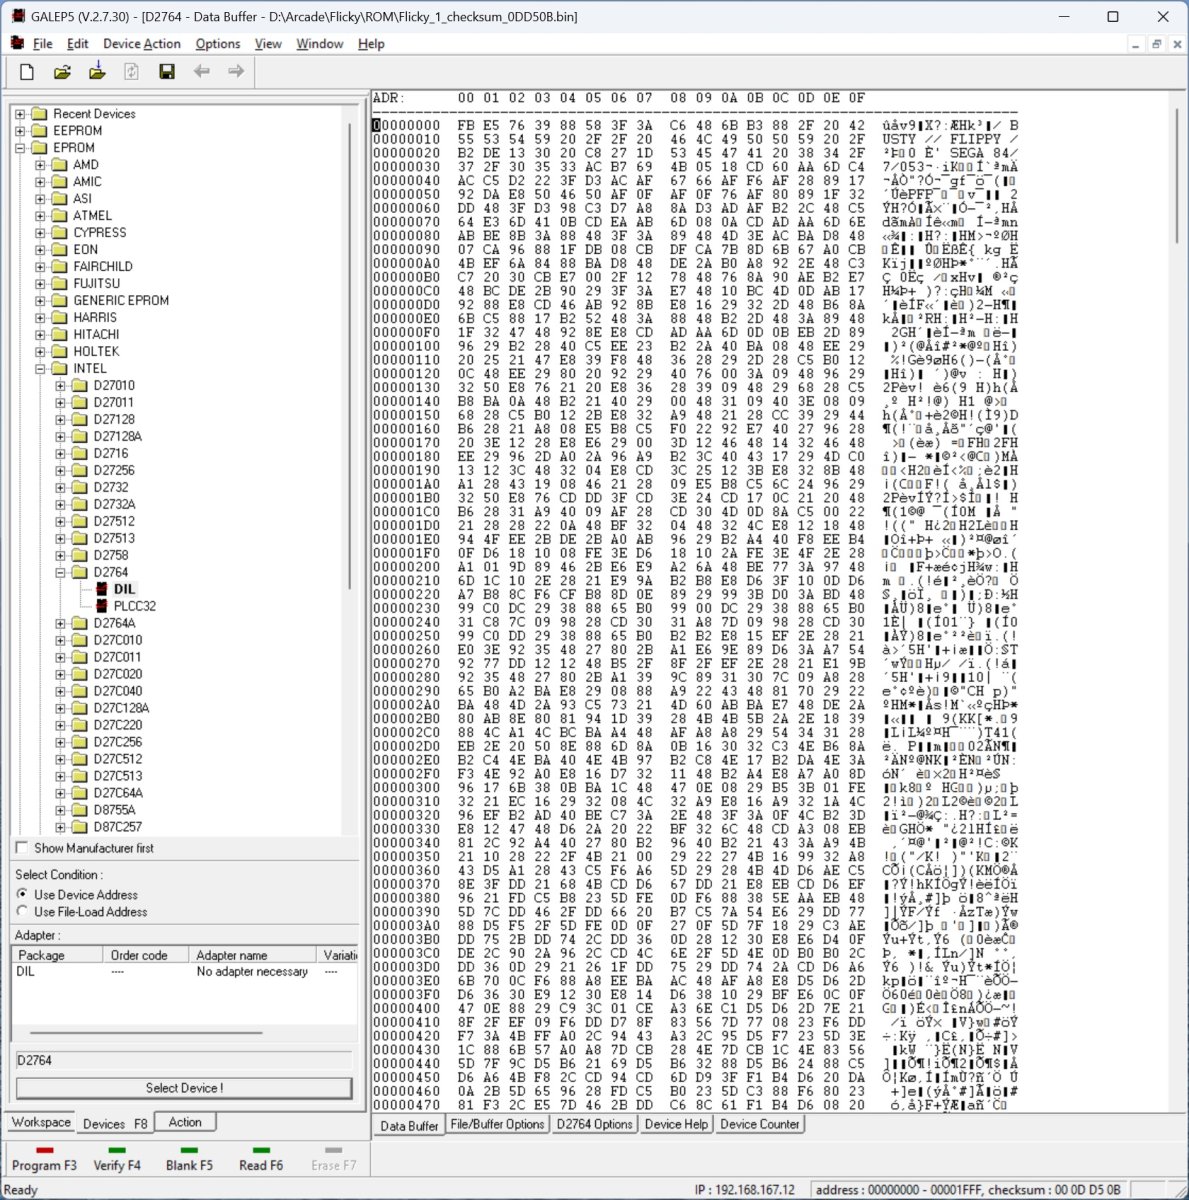Open the Help menu
The height and width of the screenshot is (1200, 1189).
(x=371, y=44)
